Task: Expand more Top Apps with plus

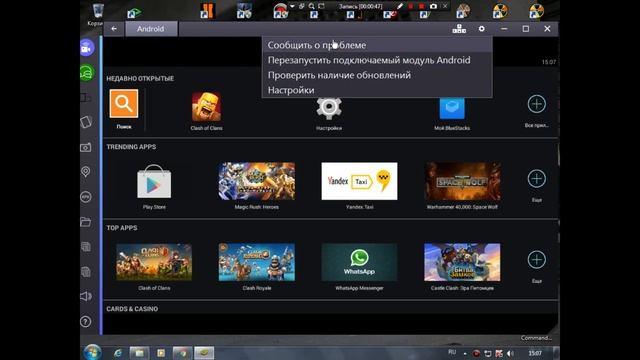Action: 536,260
